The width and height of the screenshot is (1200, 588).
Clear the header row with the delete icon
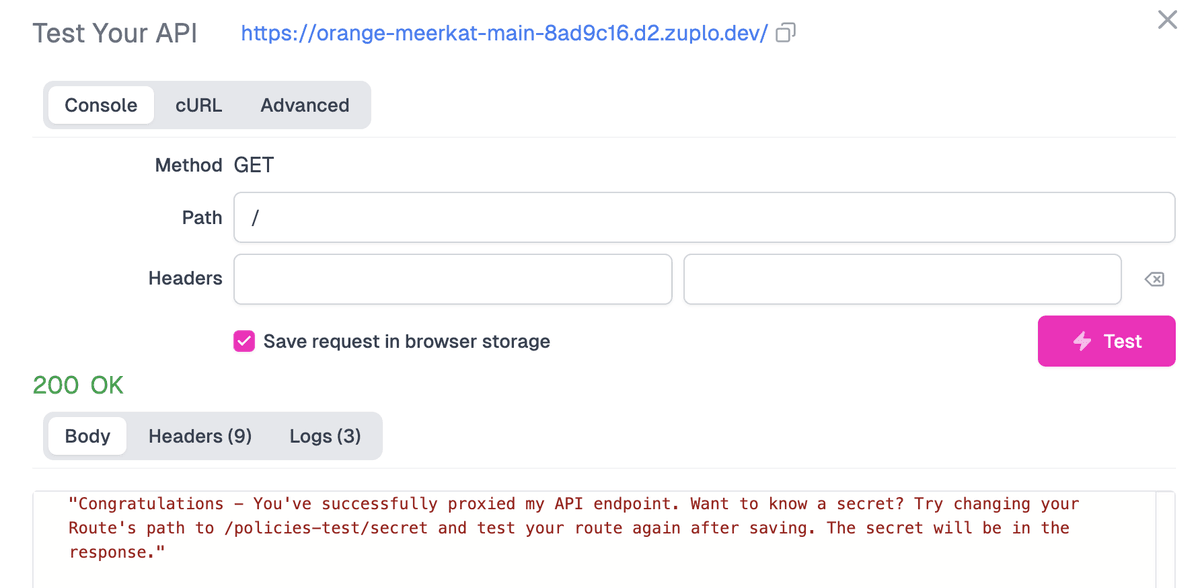click(1153, 279)
